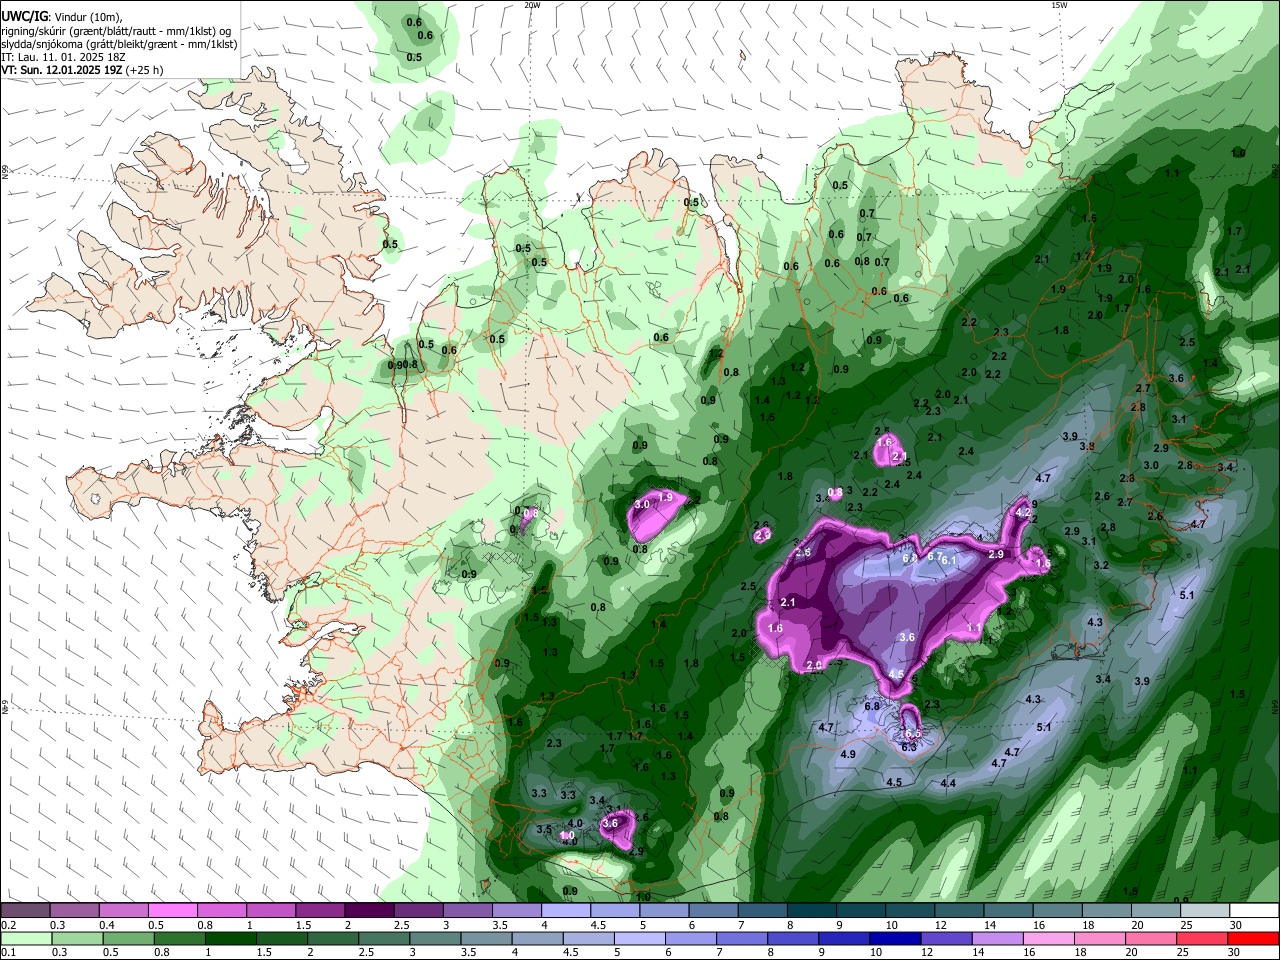Choose the deep navy rain swatch labeled 10
Viewport: 1280px width, 960px height.
(895, 938)
